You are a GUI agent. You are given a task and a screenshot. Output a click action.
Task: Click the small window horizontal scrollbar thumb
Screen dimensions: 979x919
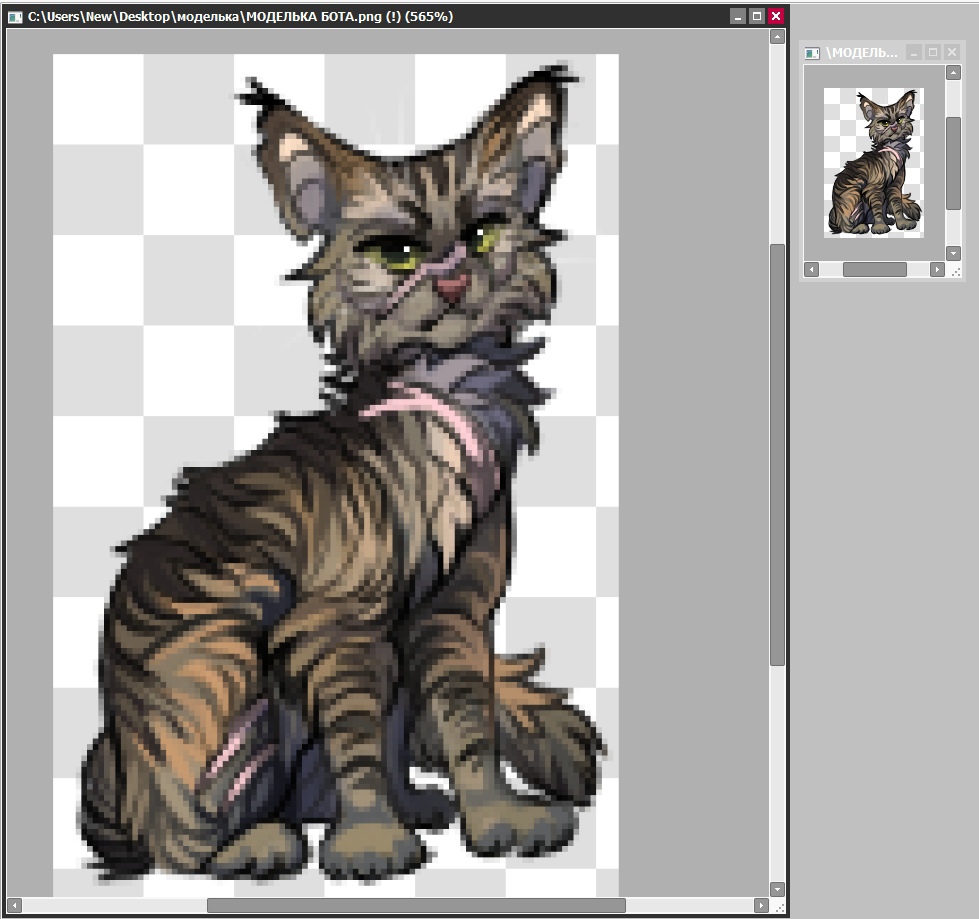click(875, 269)
